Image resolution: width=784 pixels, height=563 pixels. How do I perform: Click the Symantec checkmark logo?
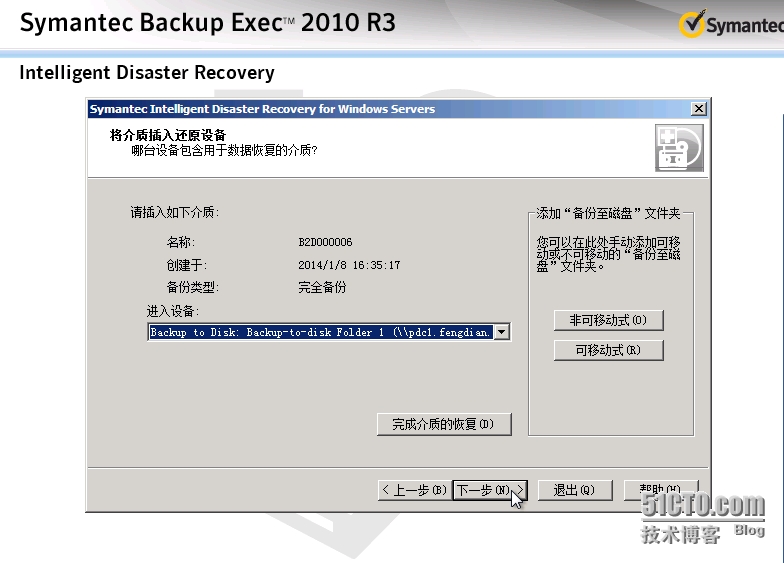(x=692, y=23)
